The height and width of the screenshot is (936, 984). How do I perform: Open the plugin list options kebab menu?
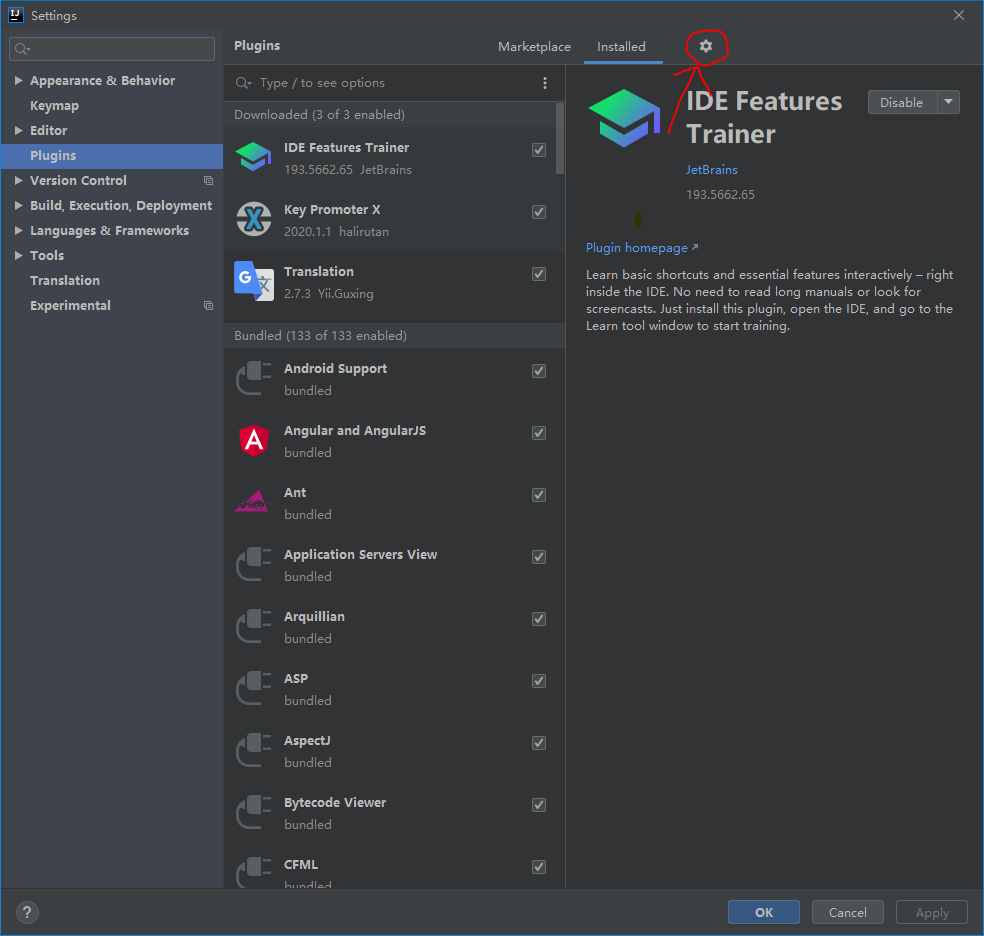(545, 83)
